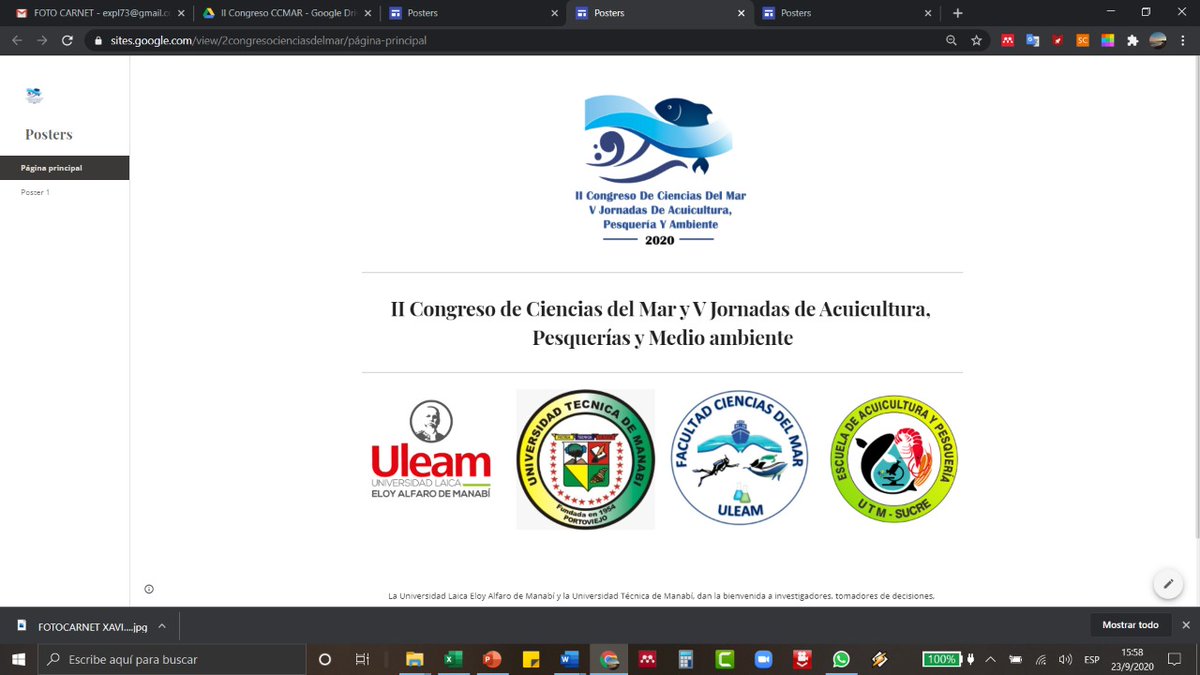Open PowerPoint from the taskbar
This screenshot has height=675, width=1200.
pos(491,659)
